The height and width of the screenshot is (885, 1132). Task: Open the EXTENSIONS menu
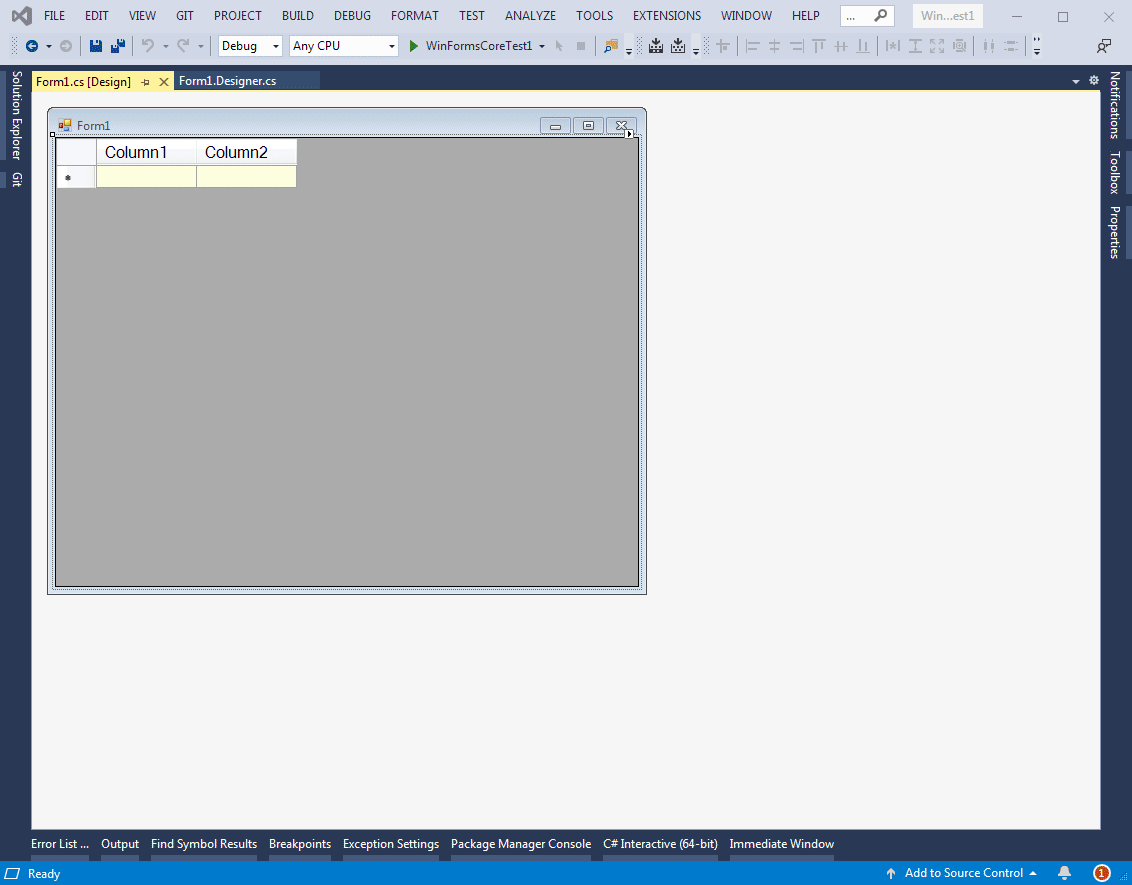666,15
